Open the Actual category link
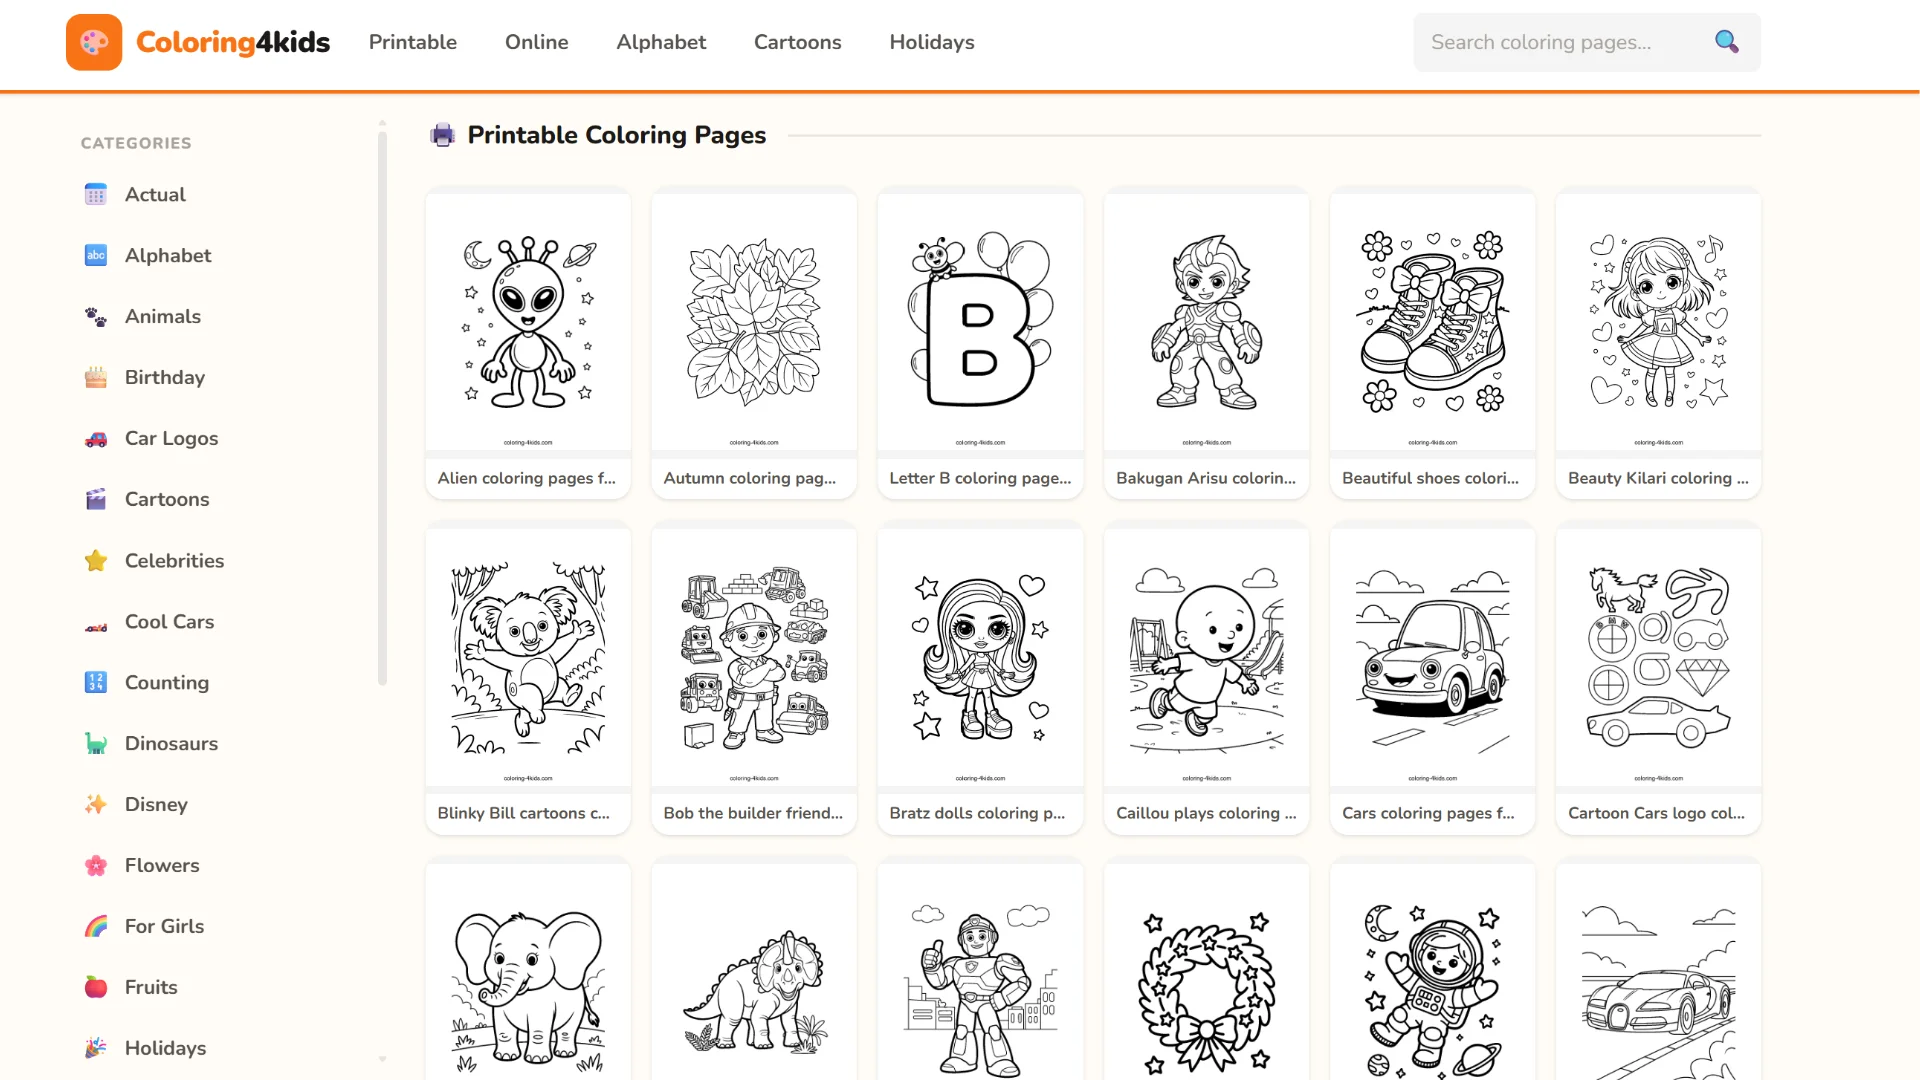This screenshot has height=1080, width=1920. click(x=155, y=194)
